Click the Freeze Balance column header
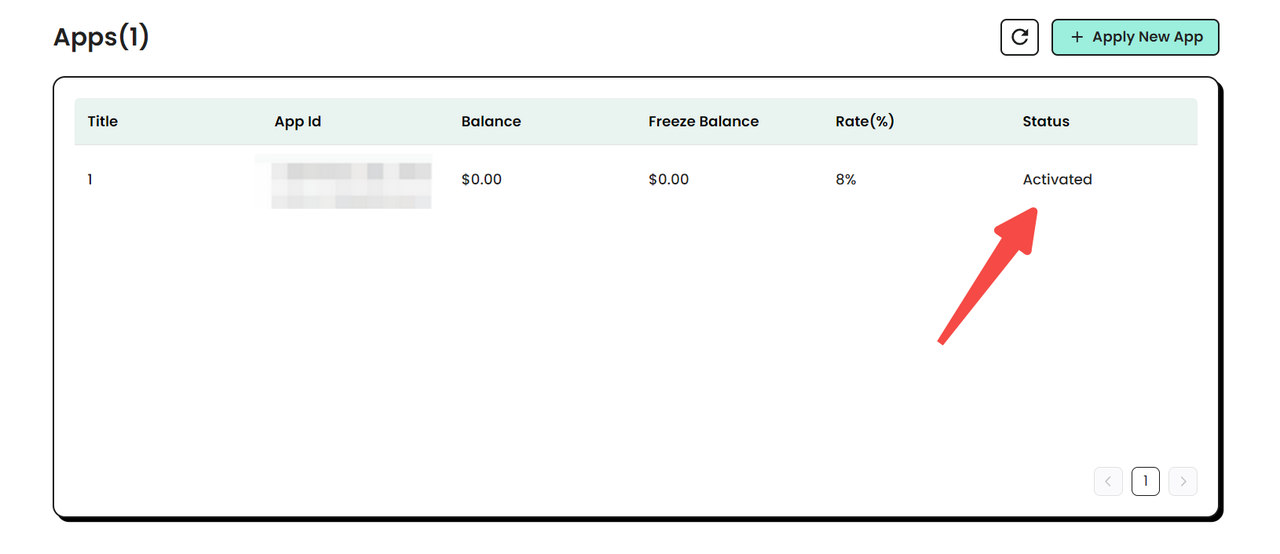This screenshot has height=554, width=1280. [703, 121]
